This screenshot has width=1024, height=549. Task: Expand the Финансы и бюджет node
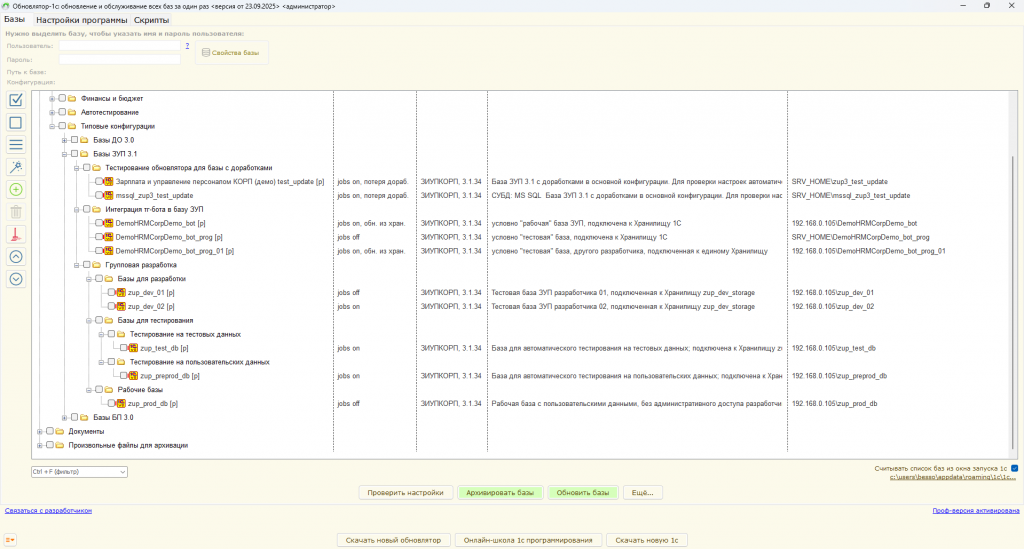[52, 99]
